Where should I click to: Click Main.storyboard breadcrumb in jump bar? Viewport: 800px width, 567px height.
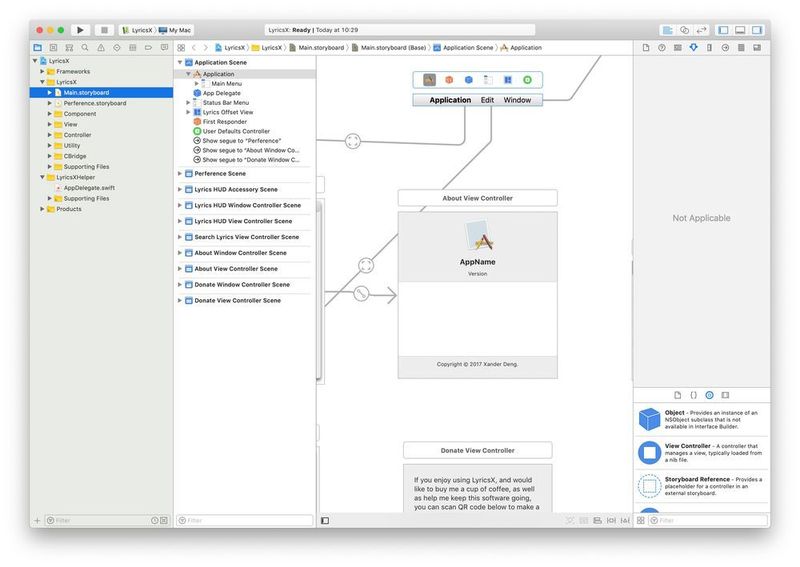[321, 47]
